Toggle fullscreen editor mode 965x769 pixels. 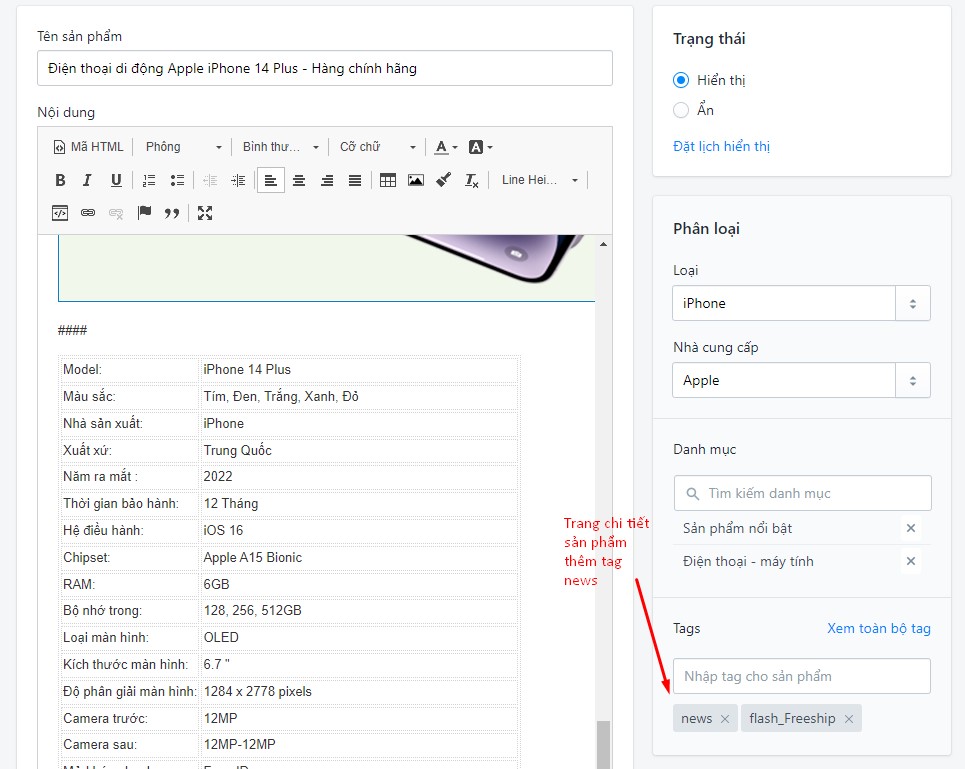[x=205, y=213]
